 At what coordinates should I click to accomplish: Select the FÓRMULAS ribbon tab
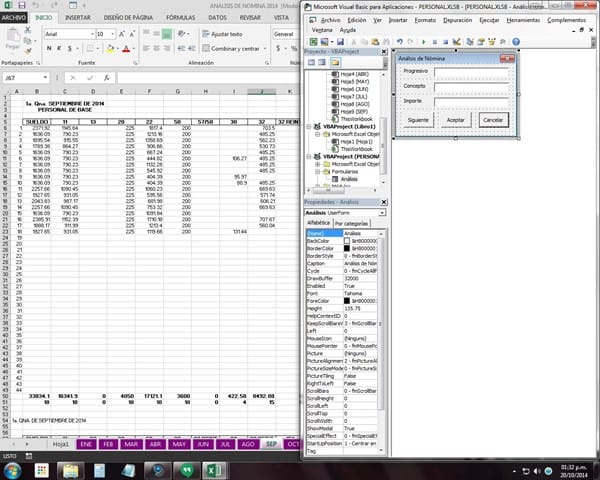pyautogui.click(x=180, y=18)
